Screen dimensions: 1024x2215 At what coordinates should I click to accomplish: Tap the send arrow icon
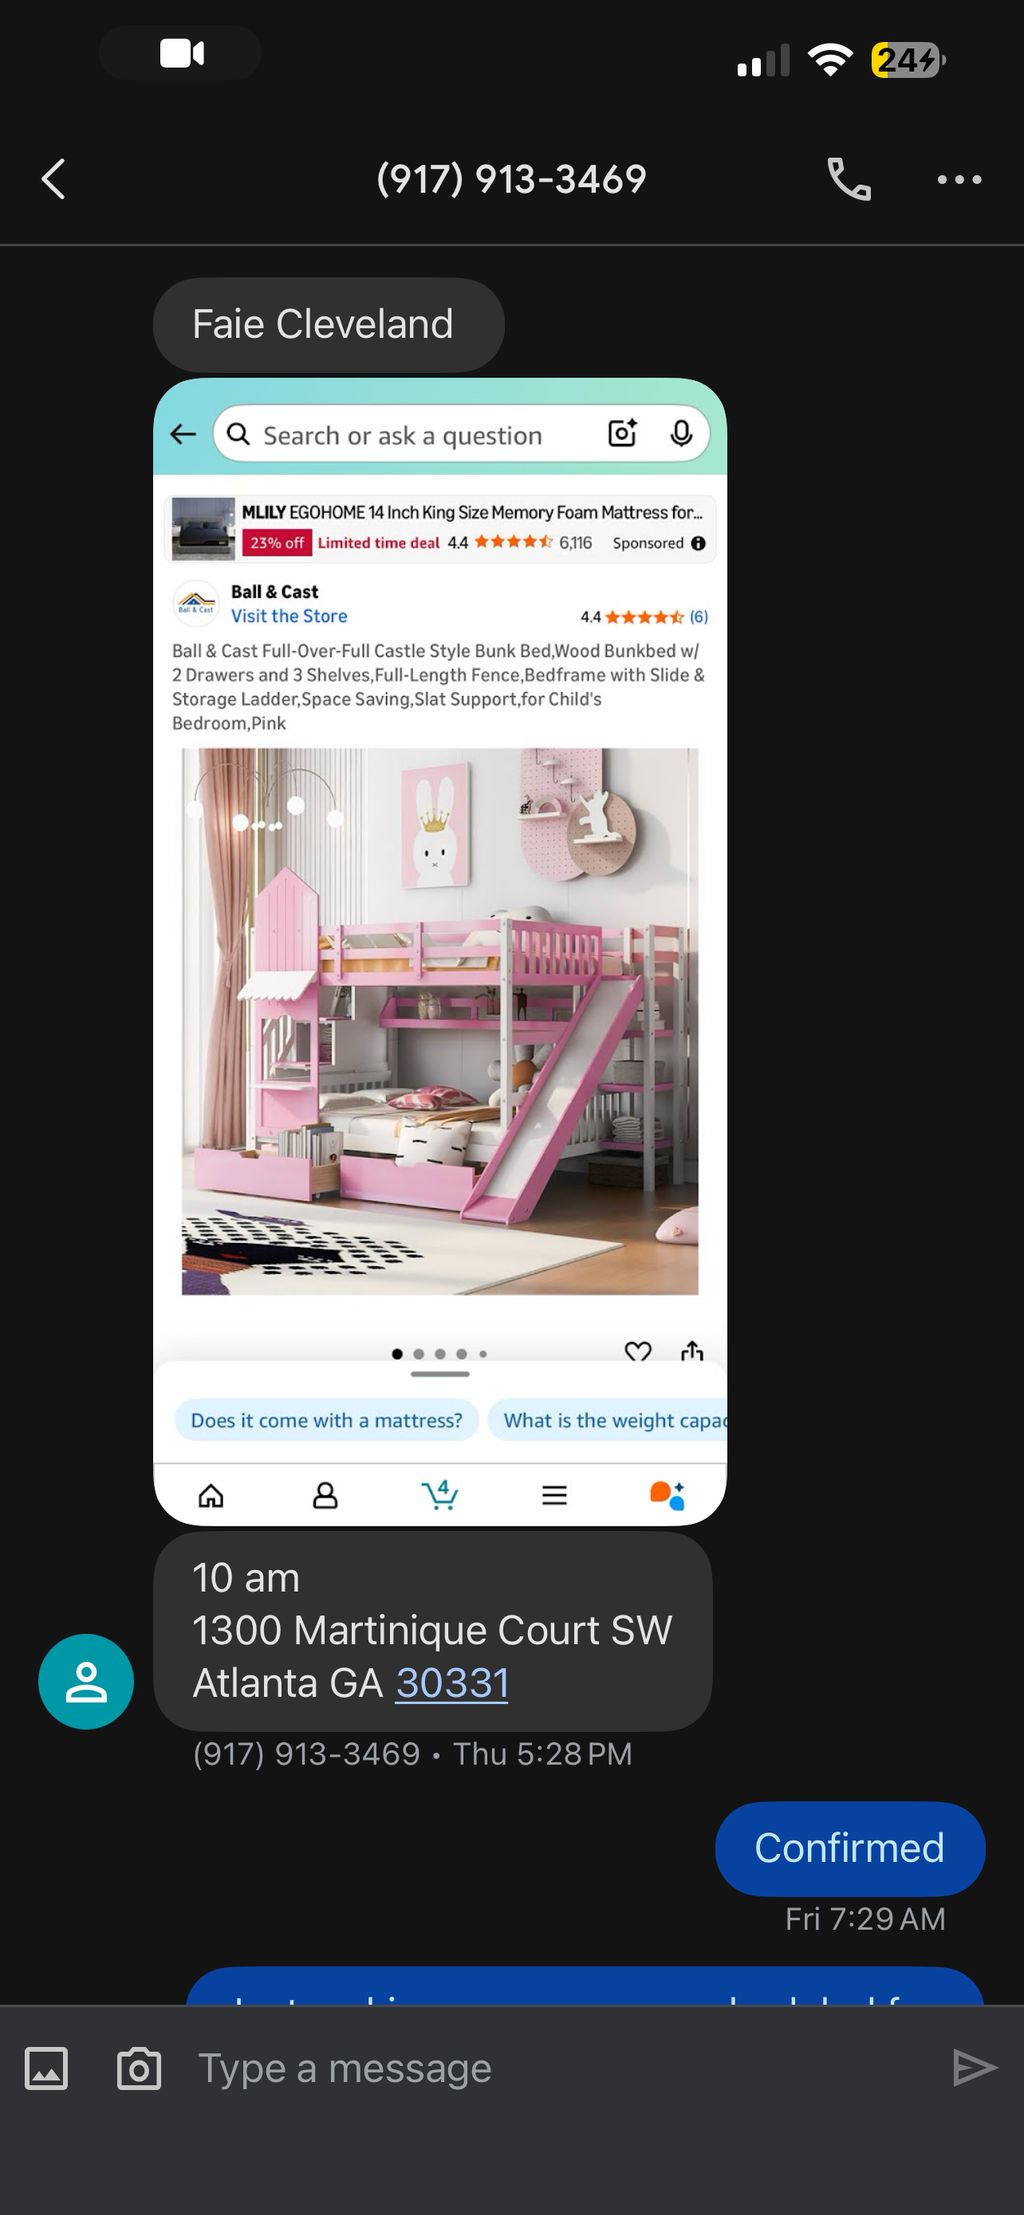975,2068
